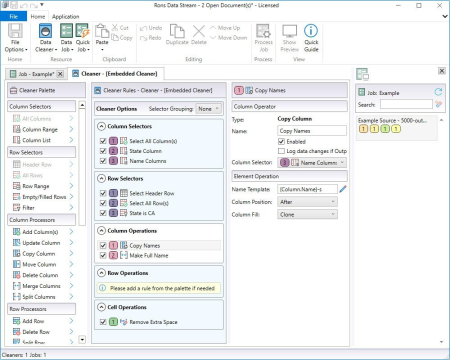
Task: Click the Search input field
Action: click(x=406, y=104)
